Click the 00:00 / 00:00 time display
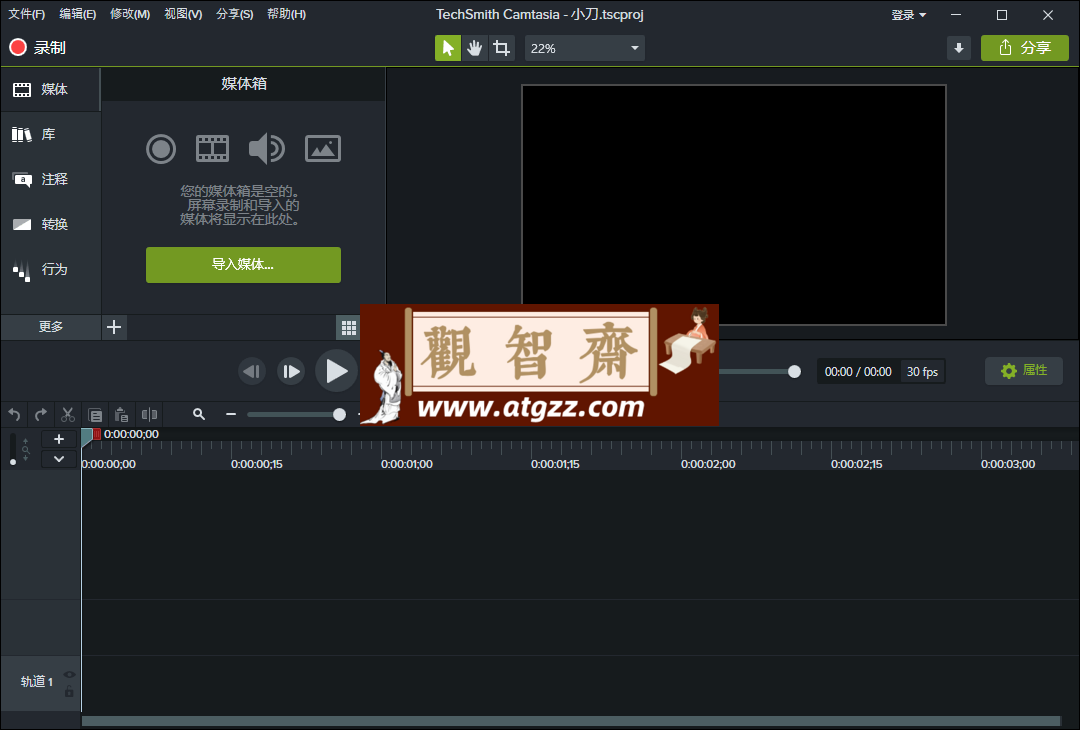This screenshot has width=1080, height=730. pyautogui.click(x=858, y=372)
